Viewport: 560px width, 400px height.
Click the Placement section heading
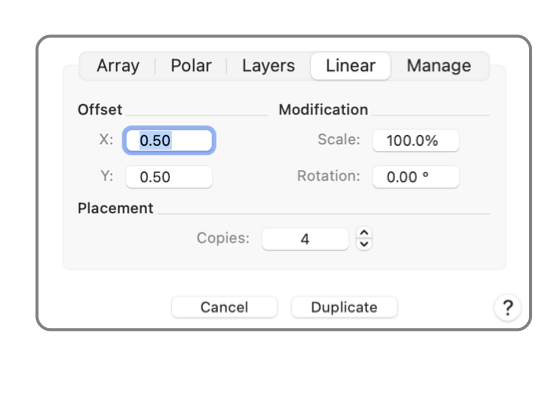pyautogui.click(x=115, y=208)
